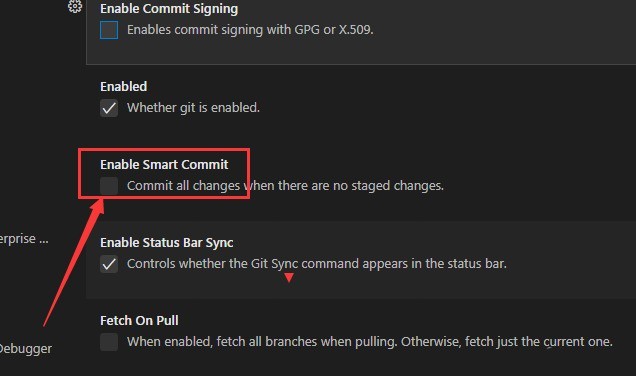Enable the Smart Commit checkbox
636x376 pixels.
(x=109, y=186)
